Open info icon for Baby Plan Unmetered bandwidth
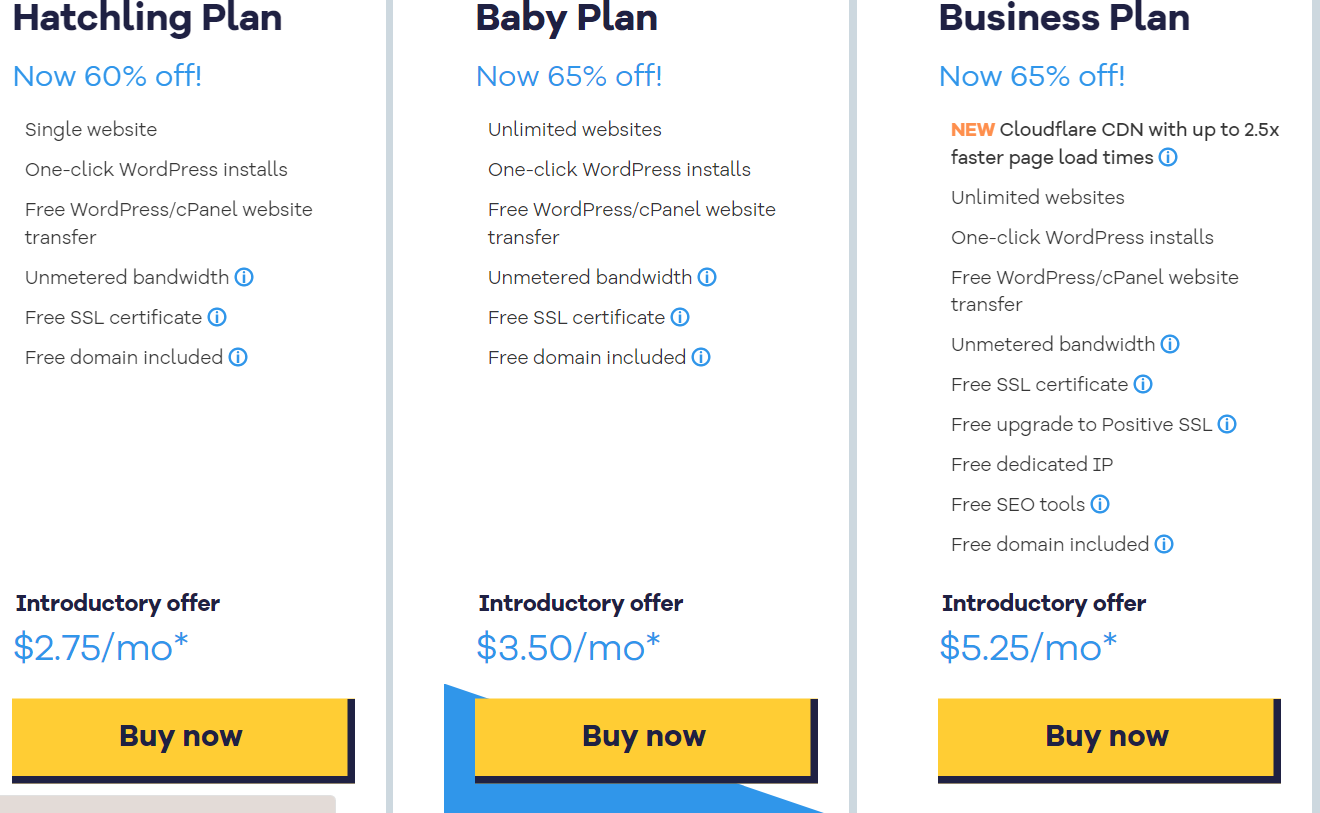1320x813 pixels. pos(707,277)
